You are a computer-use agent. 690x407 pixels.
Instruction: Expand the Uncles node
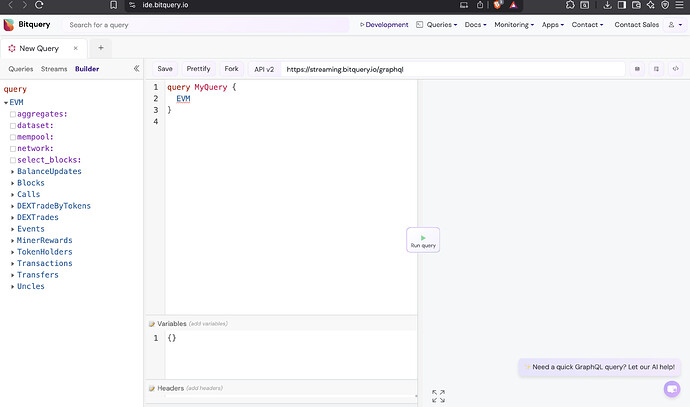(x=12, y=286)
